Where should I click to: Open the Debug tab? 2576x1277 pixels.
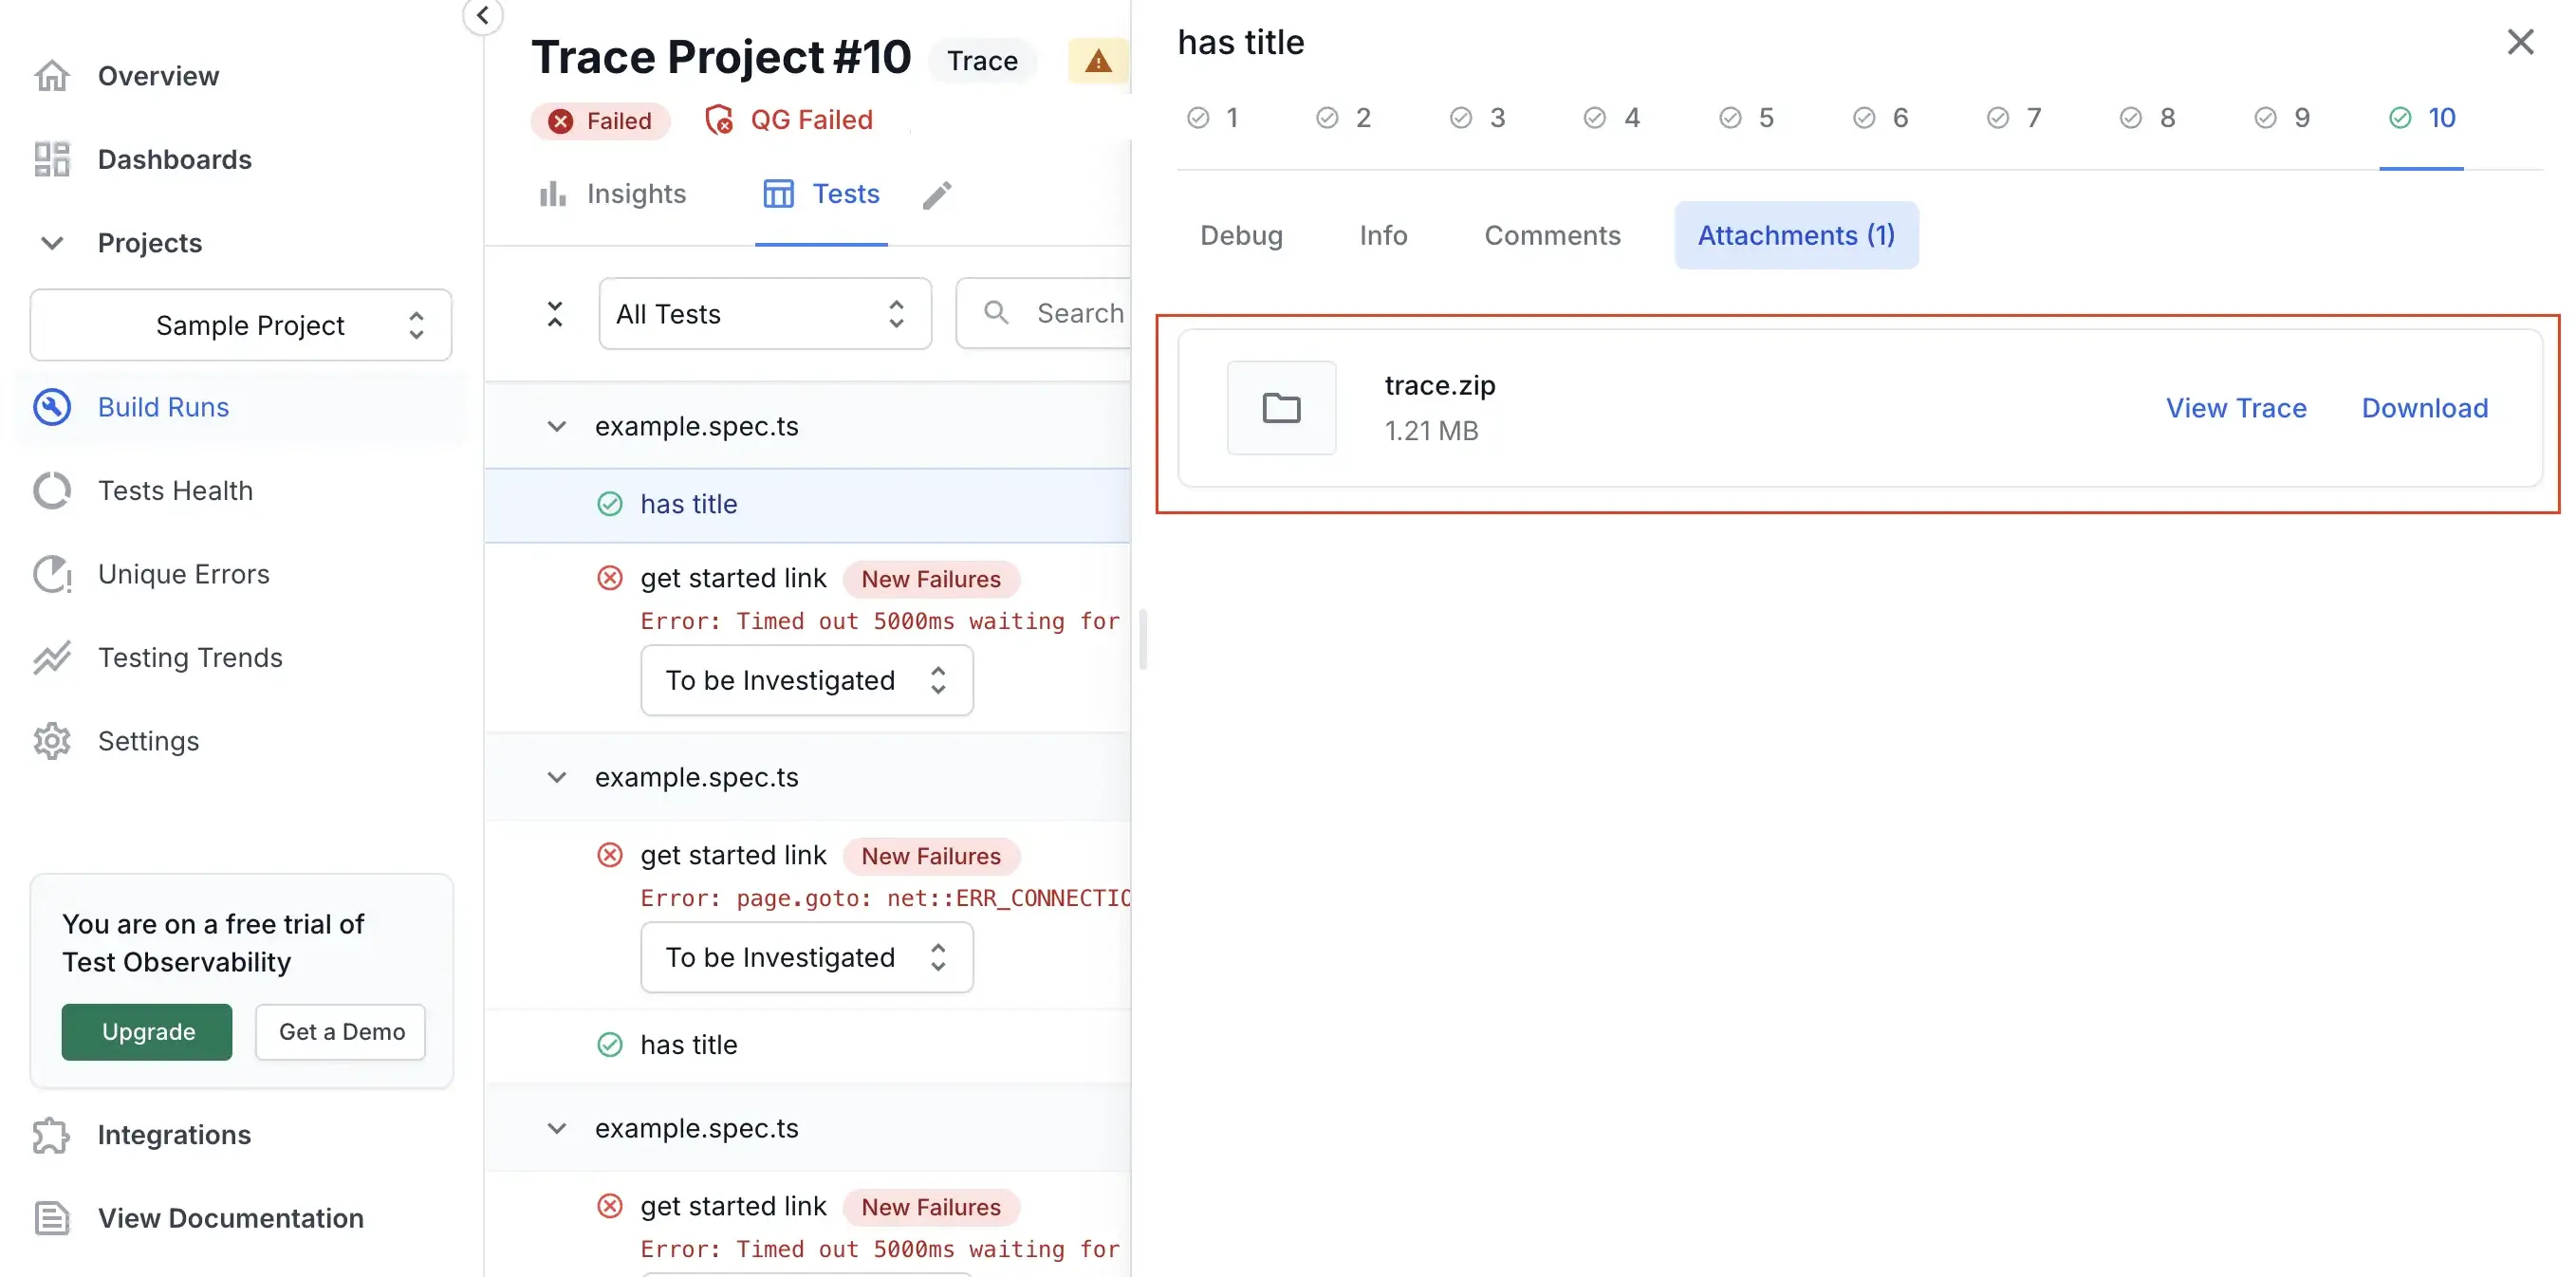tap(1241, 236)
